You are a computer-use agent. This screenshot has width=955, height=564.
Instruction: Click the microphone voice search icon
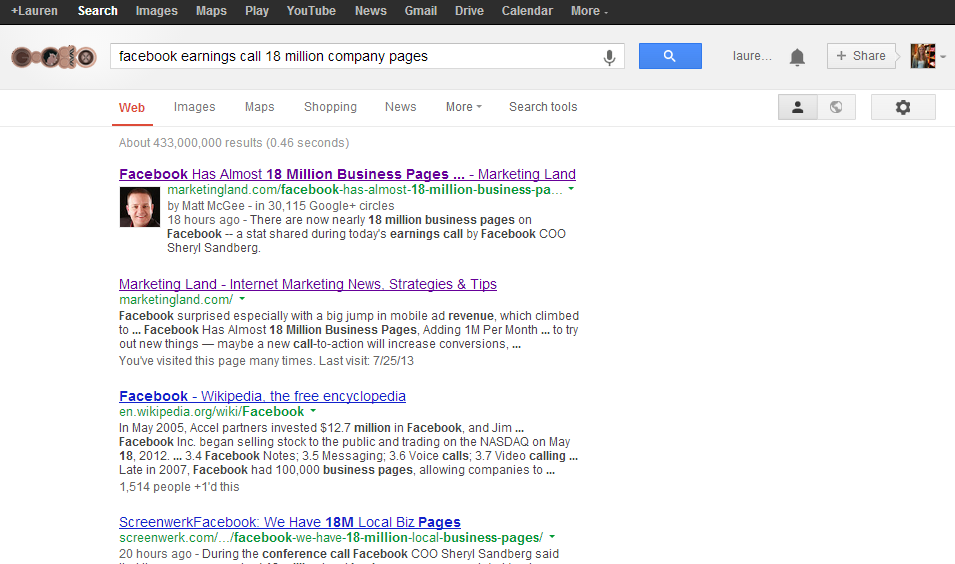[609, 57]
